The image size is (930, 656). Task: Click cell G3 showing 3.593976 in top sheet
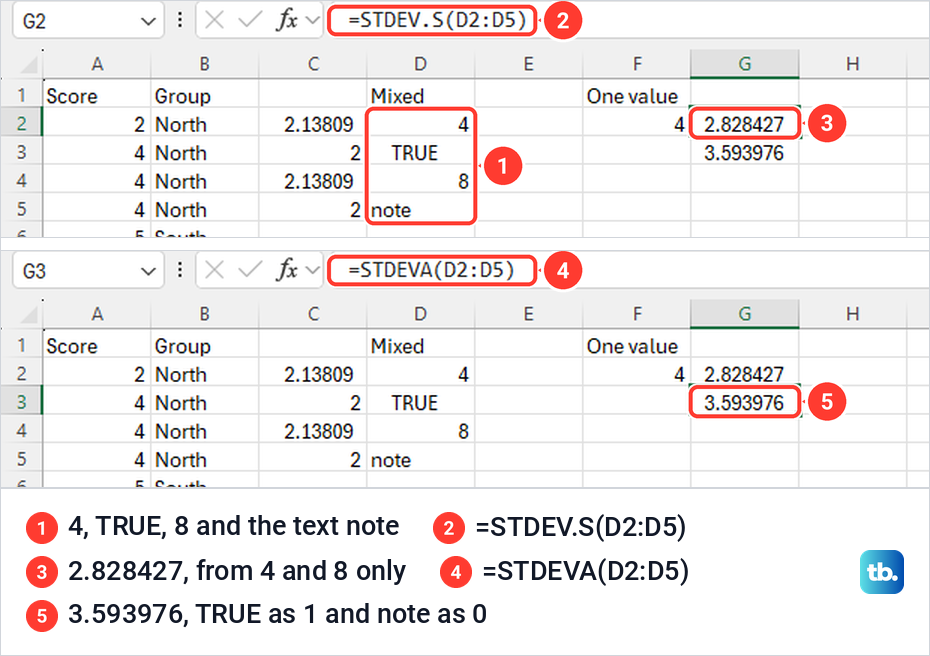(744, 152)
